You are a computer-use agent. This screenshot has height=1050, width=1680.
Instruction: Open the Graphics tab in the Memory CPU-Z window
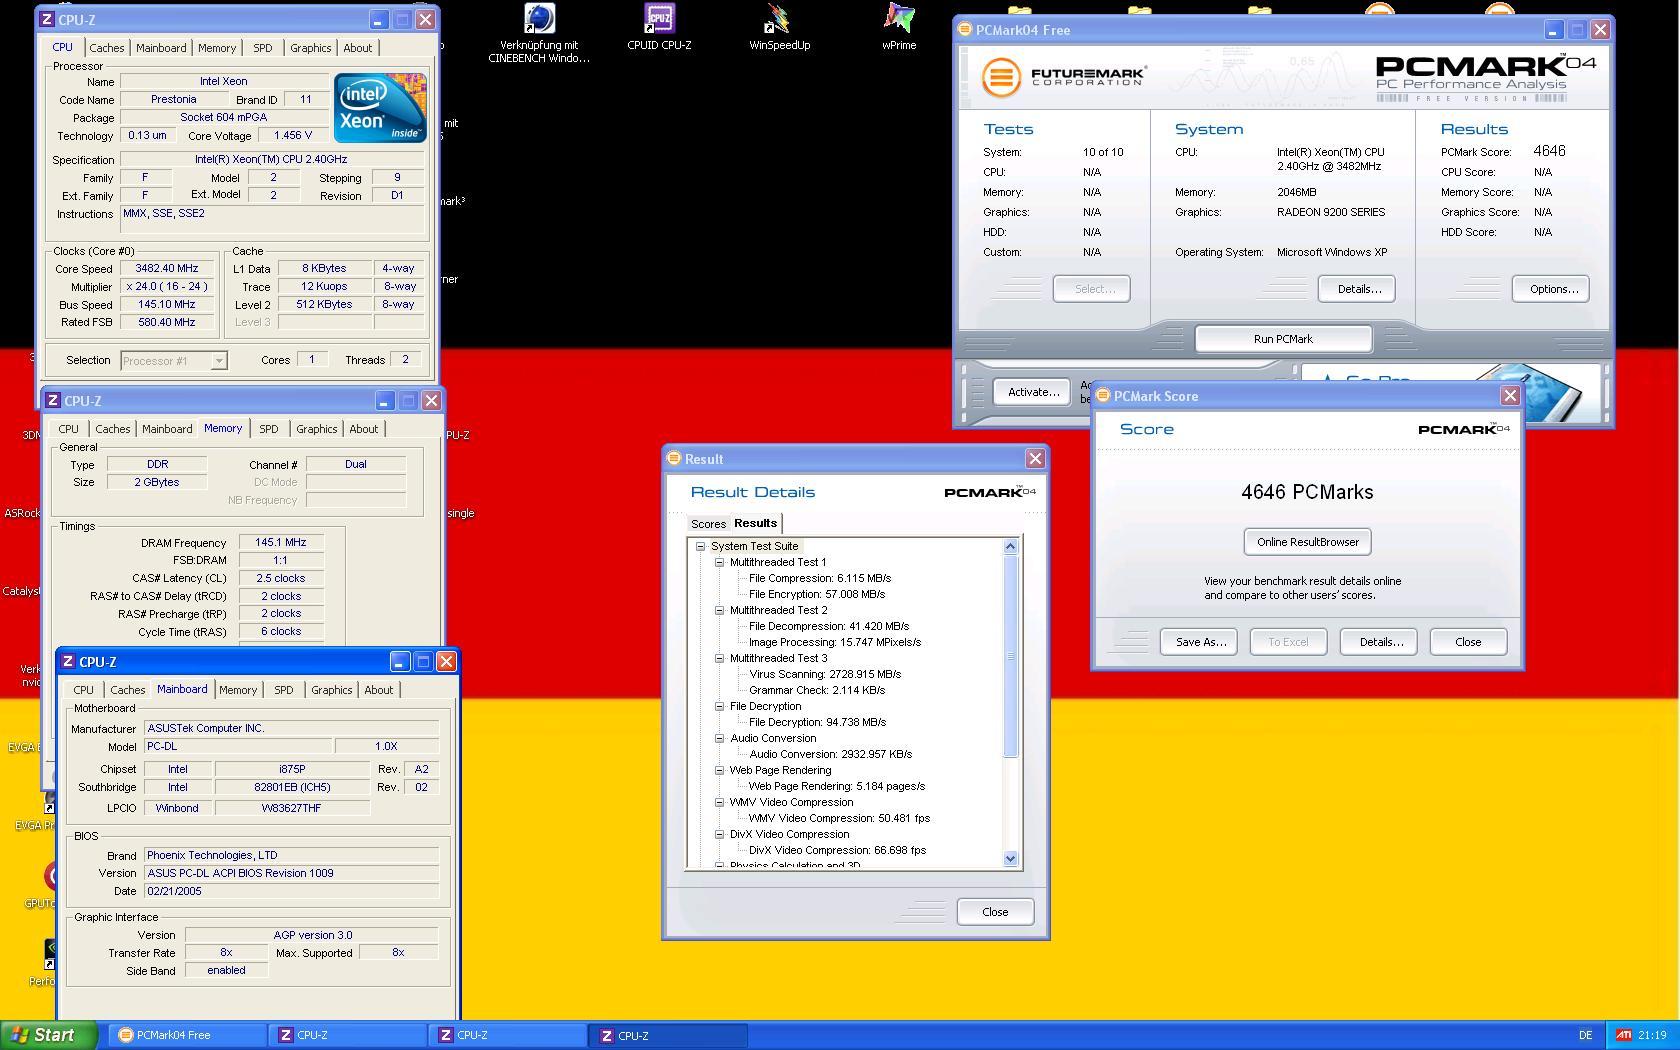point(316,429)
